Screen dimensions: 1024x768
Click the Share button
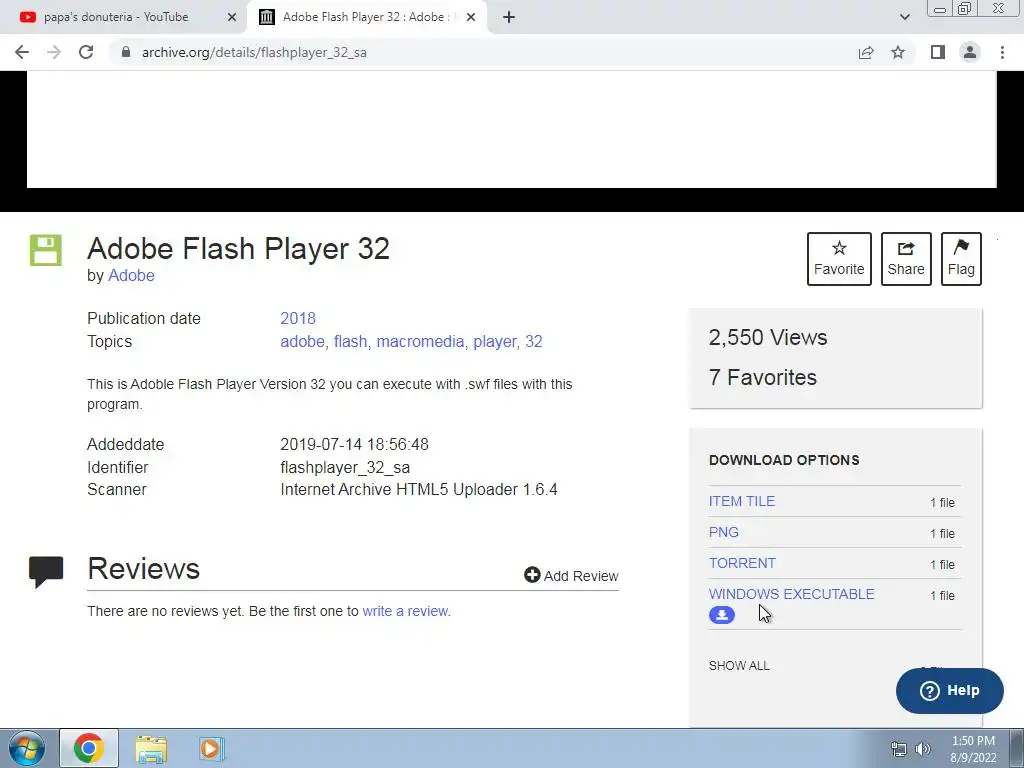[x=906, y=259]
